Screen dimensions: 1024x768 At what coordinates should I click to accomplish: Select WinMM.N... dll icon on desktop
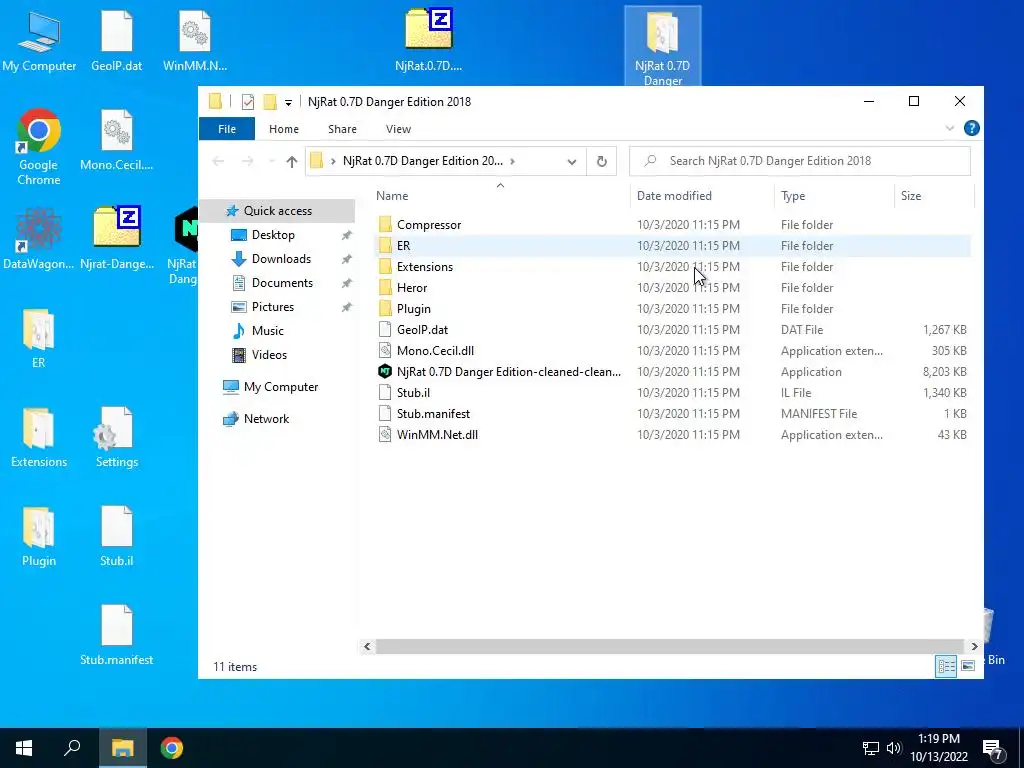point(195,40)
